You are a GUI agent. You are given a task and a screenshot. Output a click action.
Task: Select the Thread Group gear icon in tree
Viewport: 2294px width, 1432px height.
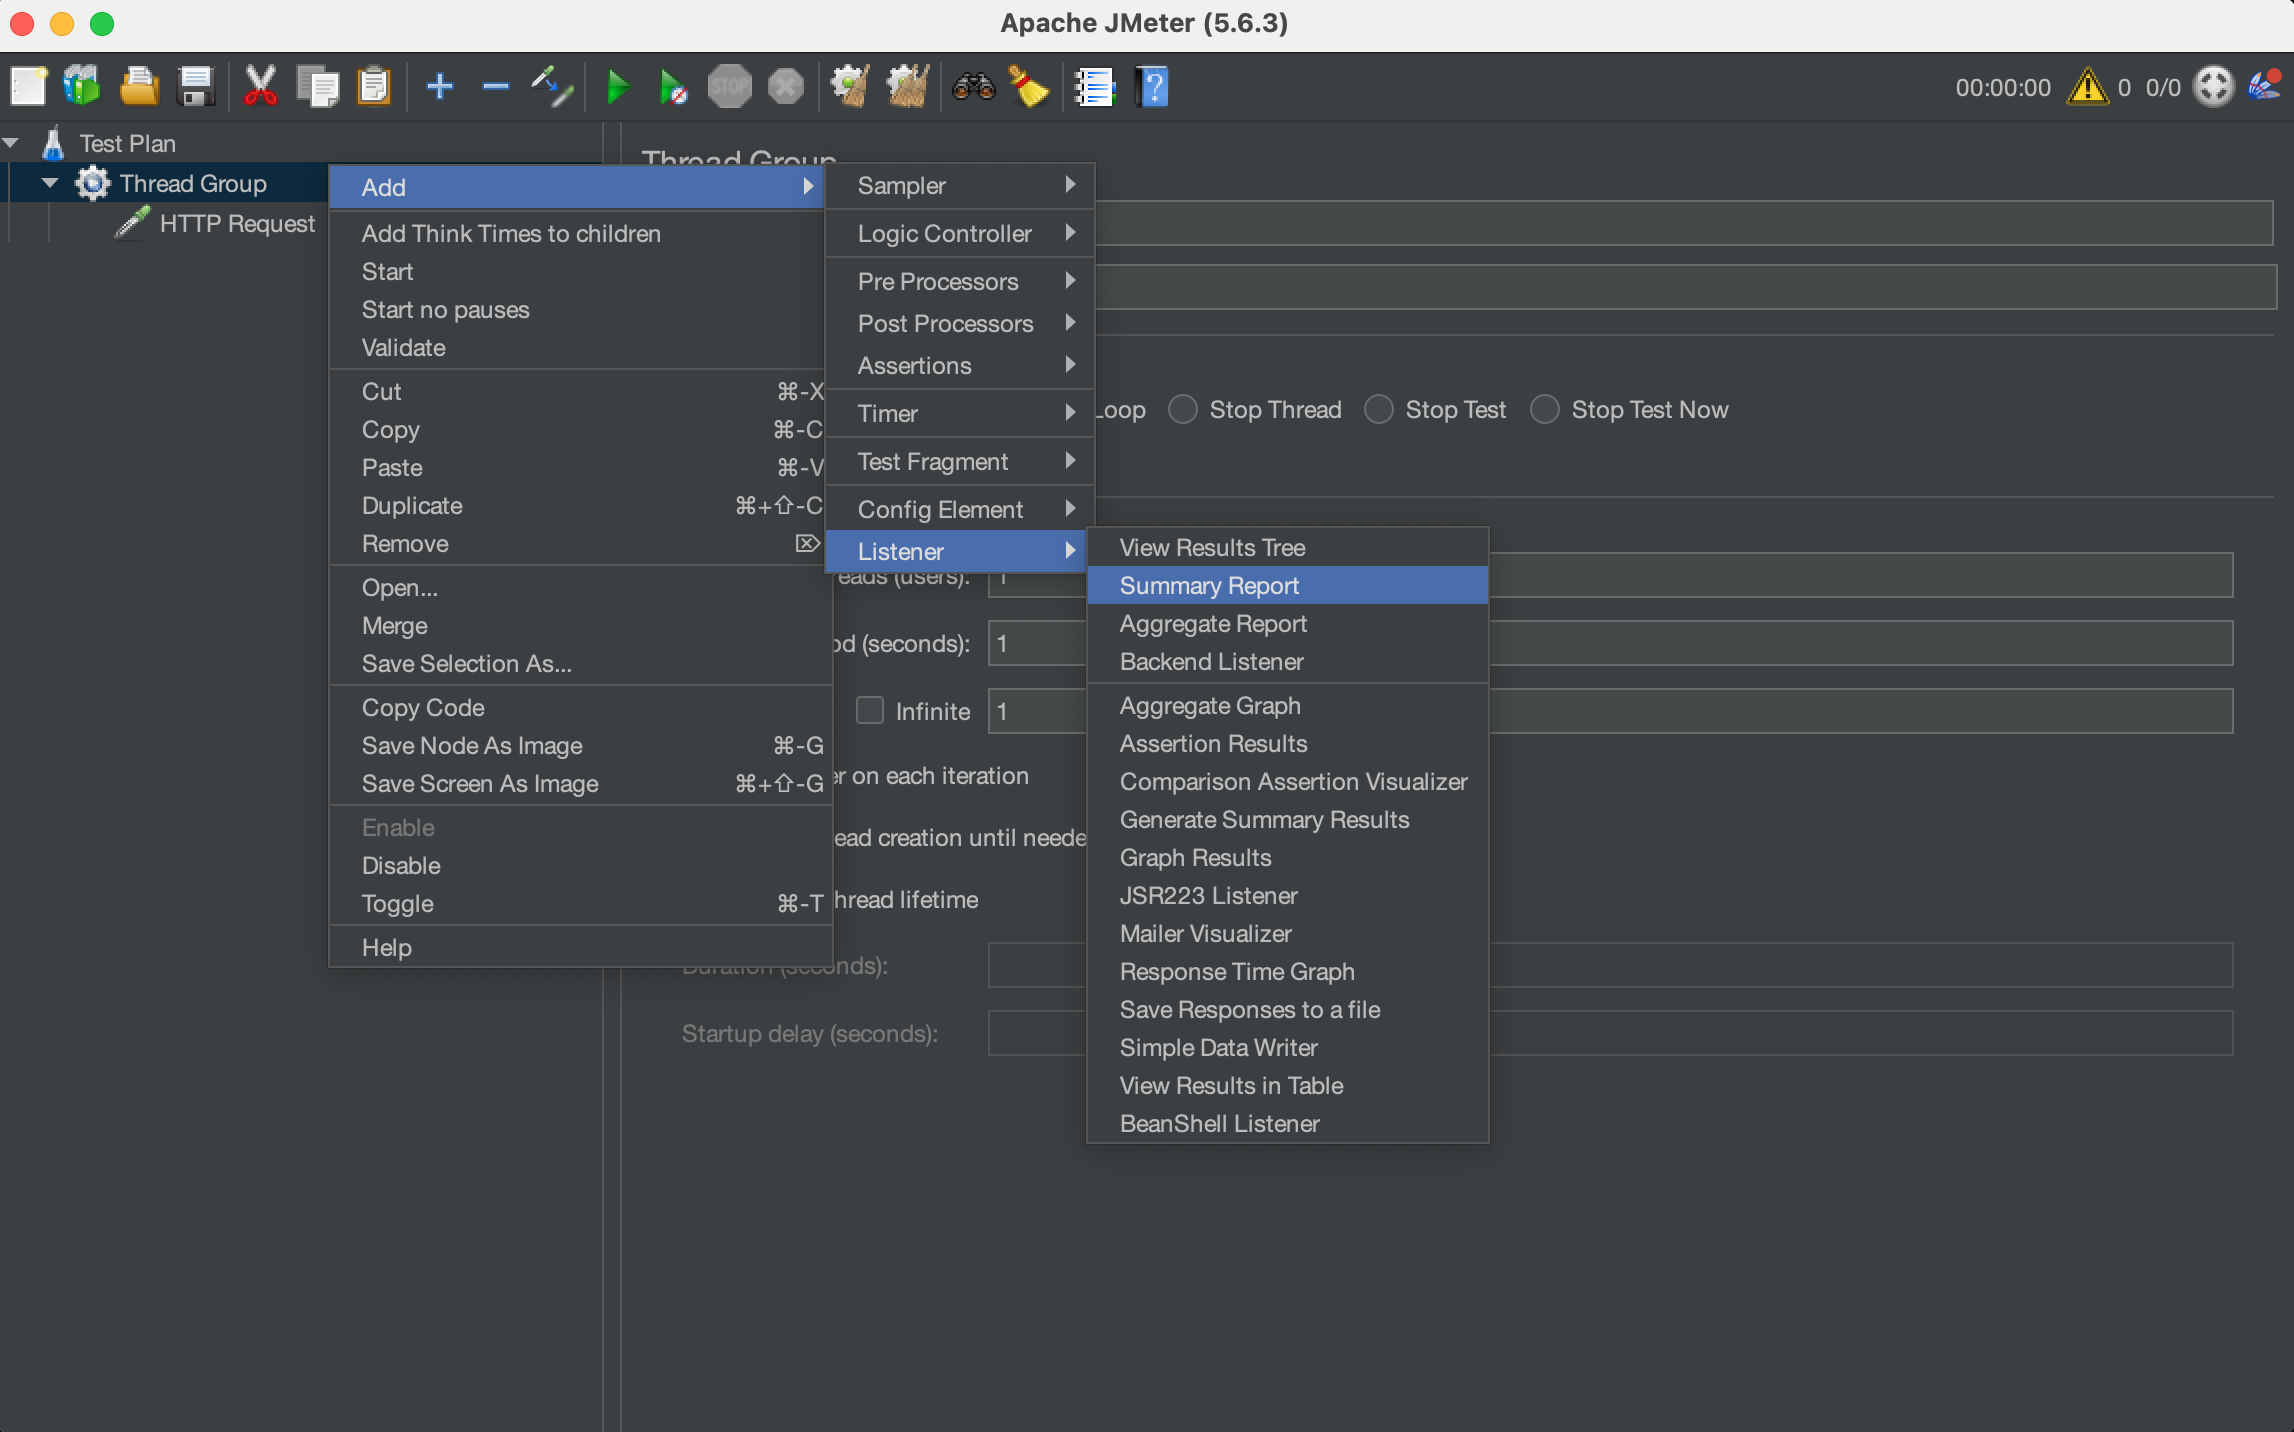(x=93, y=183)
